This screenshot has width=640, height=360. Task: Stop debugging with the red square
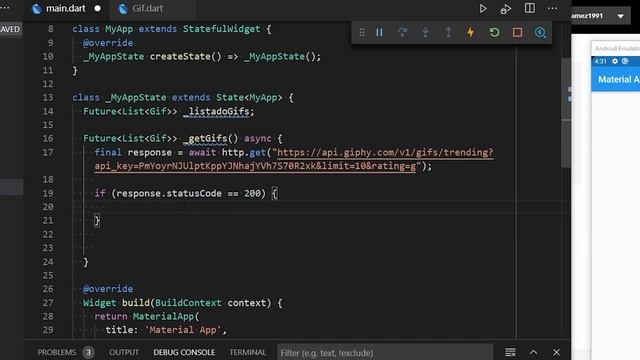coord(518,32)
